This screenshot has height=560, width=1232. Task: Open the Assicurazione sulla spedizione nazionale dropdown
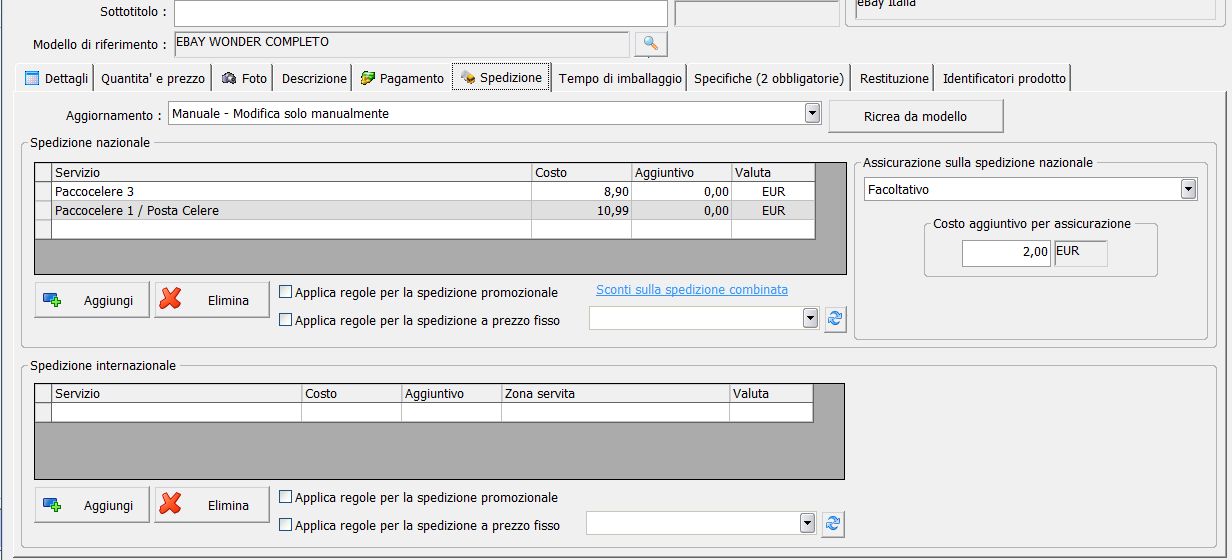point(1188,189)
